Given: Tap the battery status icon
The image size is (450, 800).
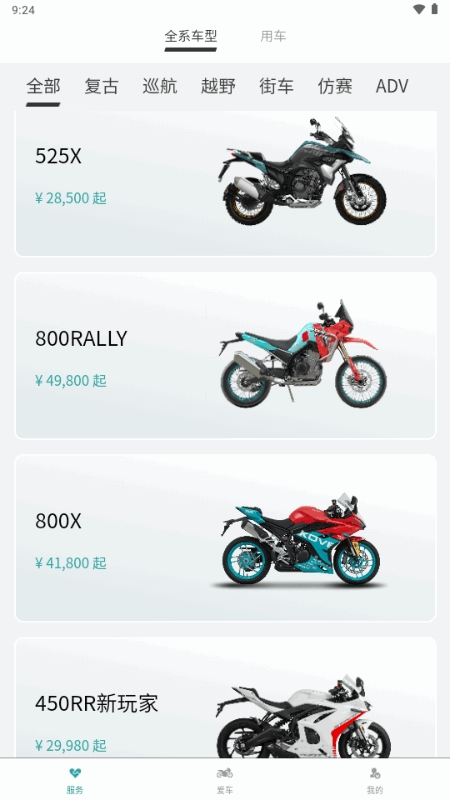Looking at the screenshot, I should [434, 9].
